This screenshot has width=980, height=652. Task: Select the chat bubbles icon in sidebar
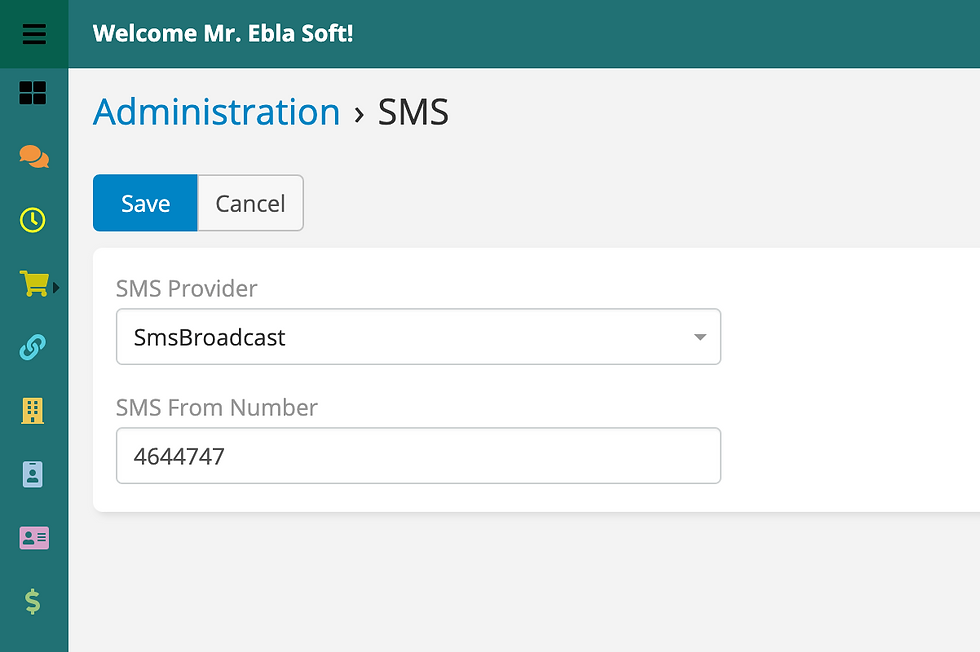(33, 156)
